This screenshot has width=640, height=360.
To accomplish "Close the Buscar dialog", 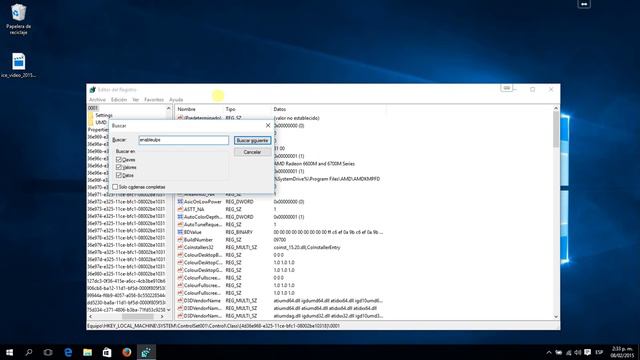I will pyautogui.click(x=268, y=126).
